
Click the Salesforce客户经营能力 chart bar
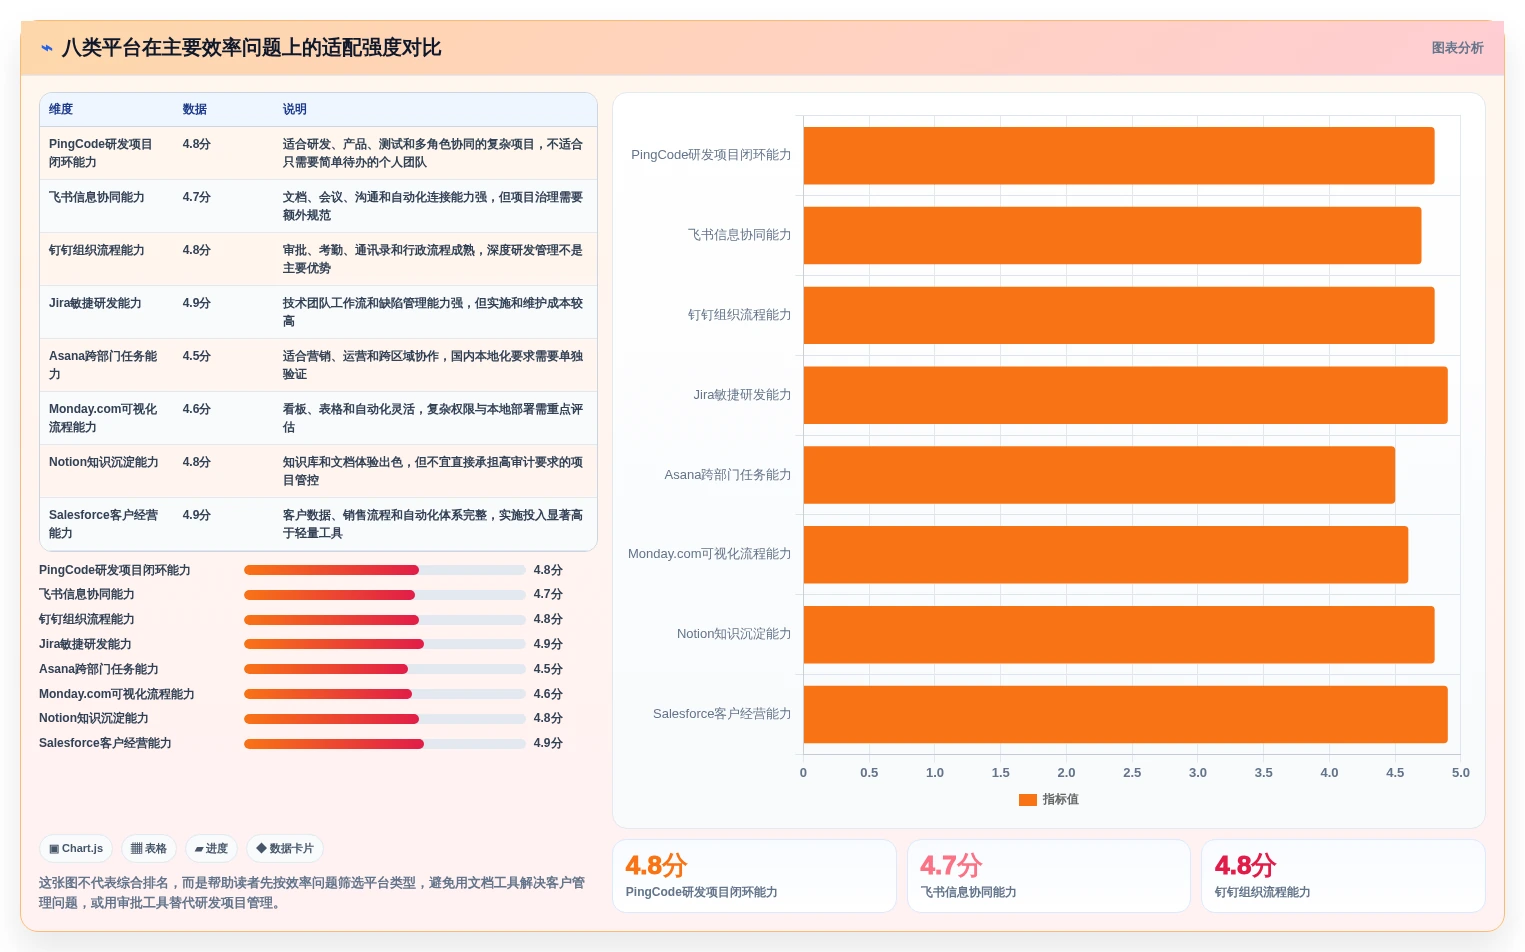click(1125, 714)
